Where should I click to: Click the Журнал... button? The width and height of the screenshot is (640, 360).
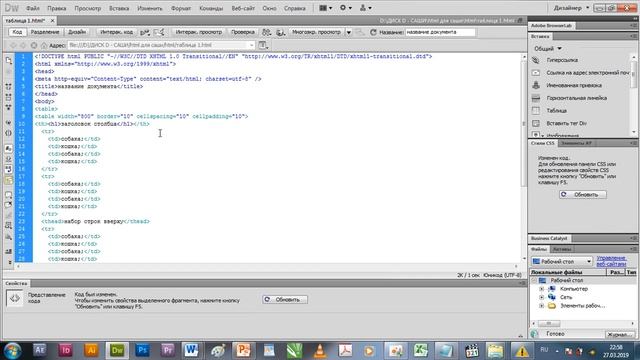pyautogui.click(x=620, y=334)
